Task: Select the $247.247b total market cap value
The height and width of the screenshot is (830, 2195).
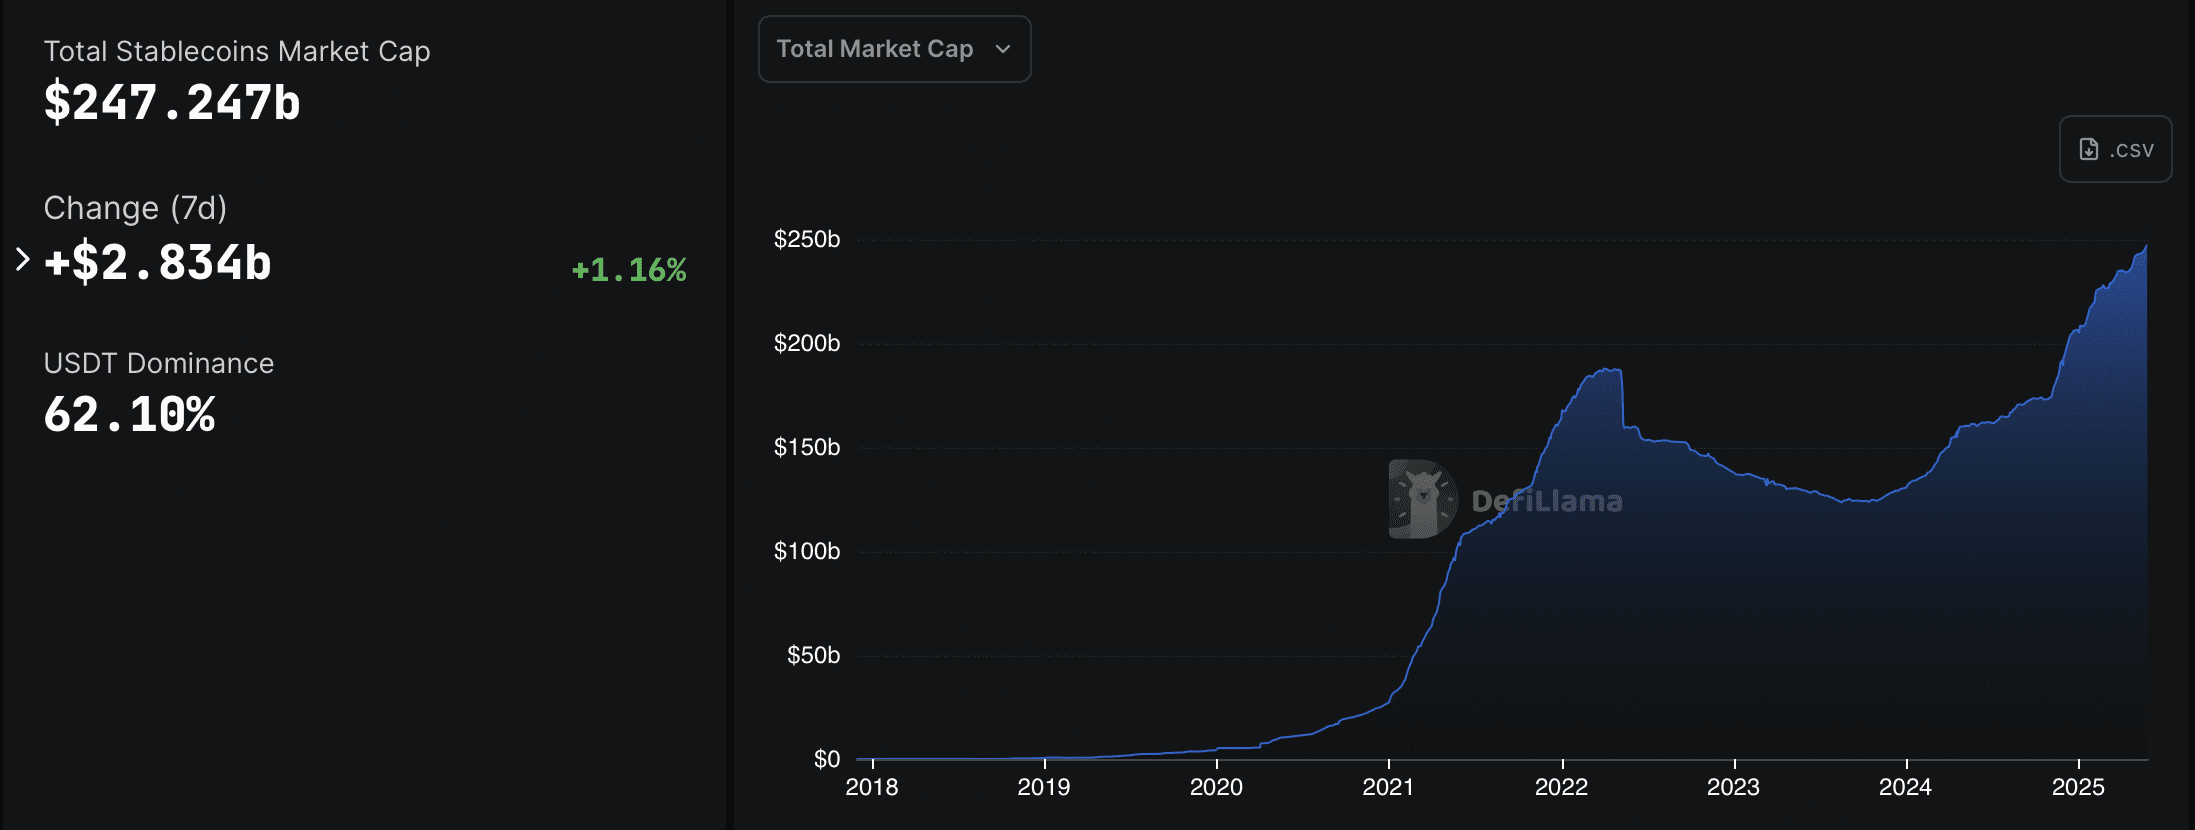Action: [172, 103]
